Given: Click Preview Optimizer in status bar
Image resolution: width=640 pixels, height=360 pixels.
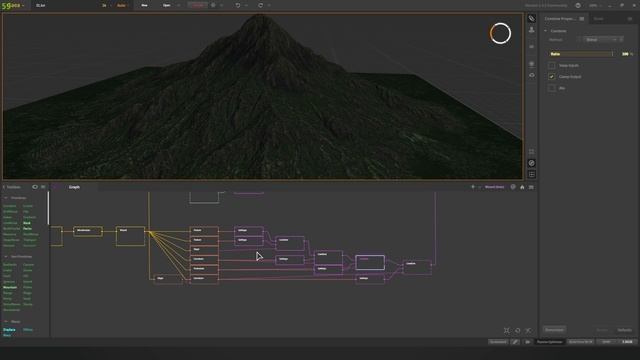Looking at the screenshot, I should [549, 342].
